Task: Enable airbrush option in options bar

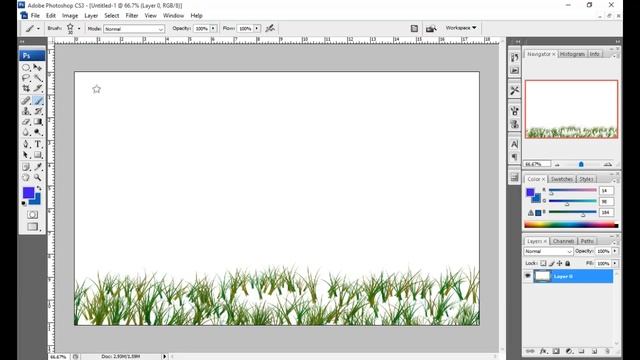Action: point(270,28)
